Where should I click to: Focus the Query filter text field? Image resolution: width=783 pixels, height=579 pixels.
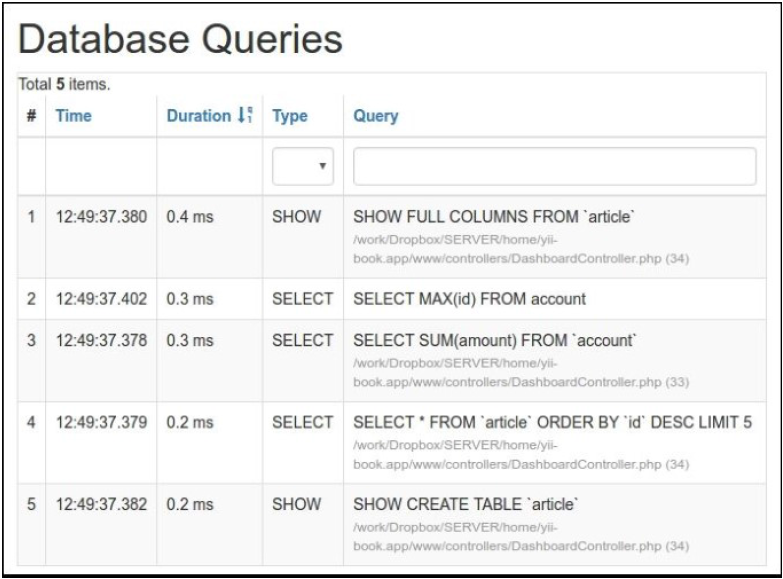pos(554,166)
